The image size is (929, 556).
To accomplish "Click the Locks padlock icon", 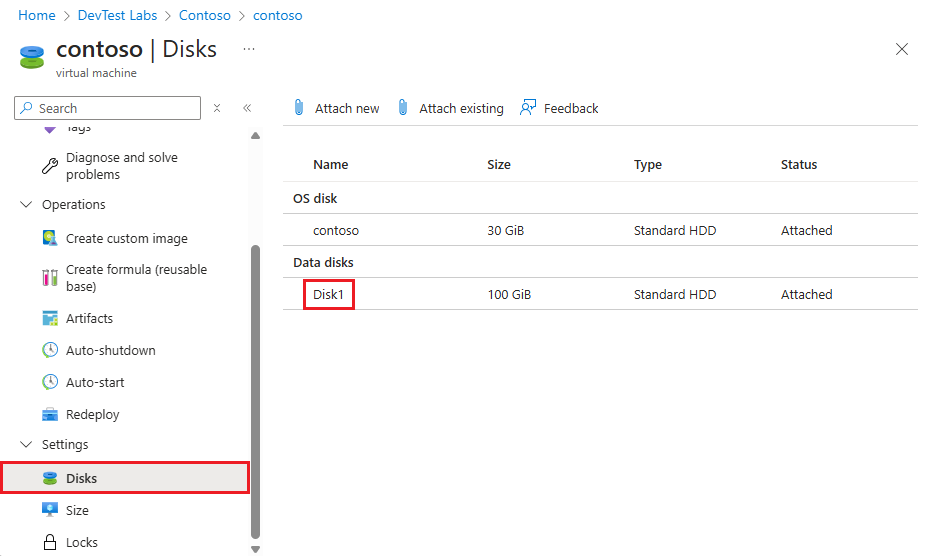I will coord(50,542).
